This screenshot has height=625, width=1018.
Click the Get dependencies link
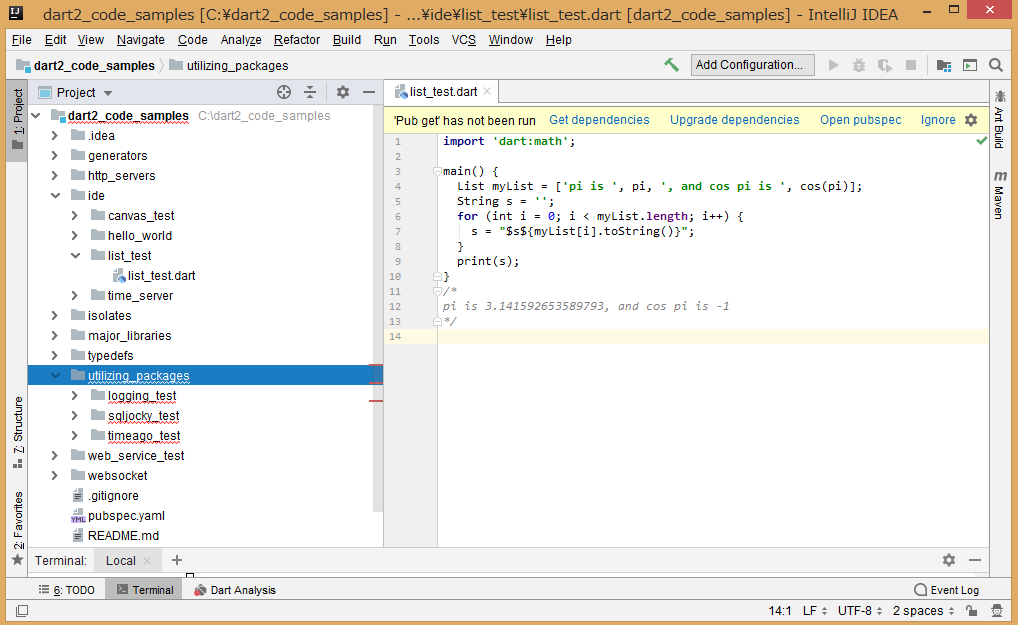[x=599, y=120]
